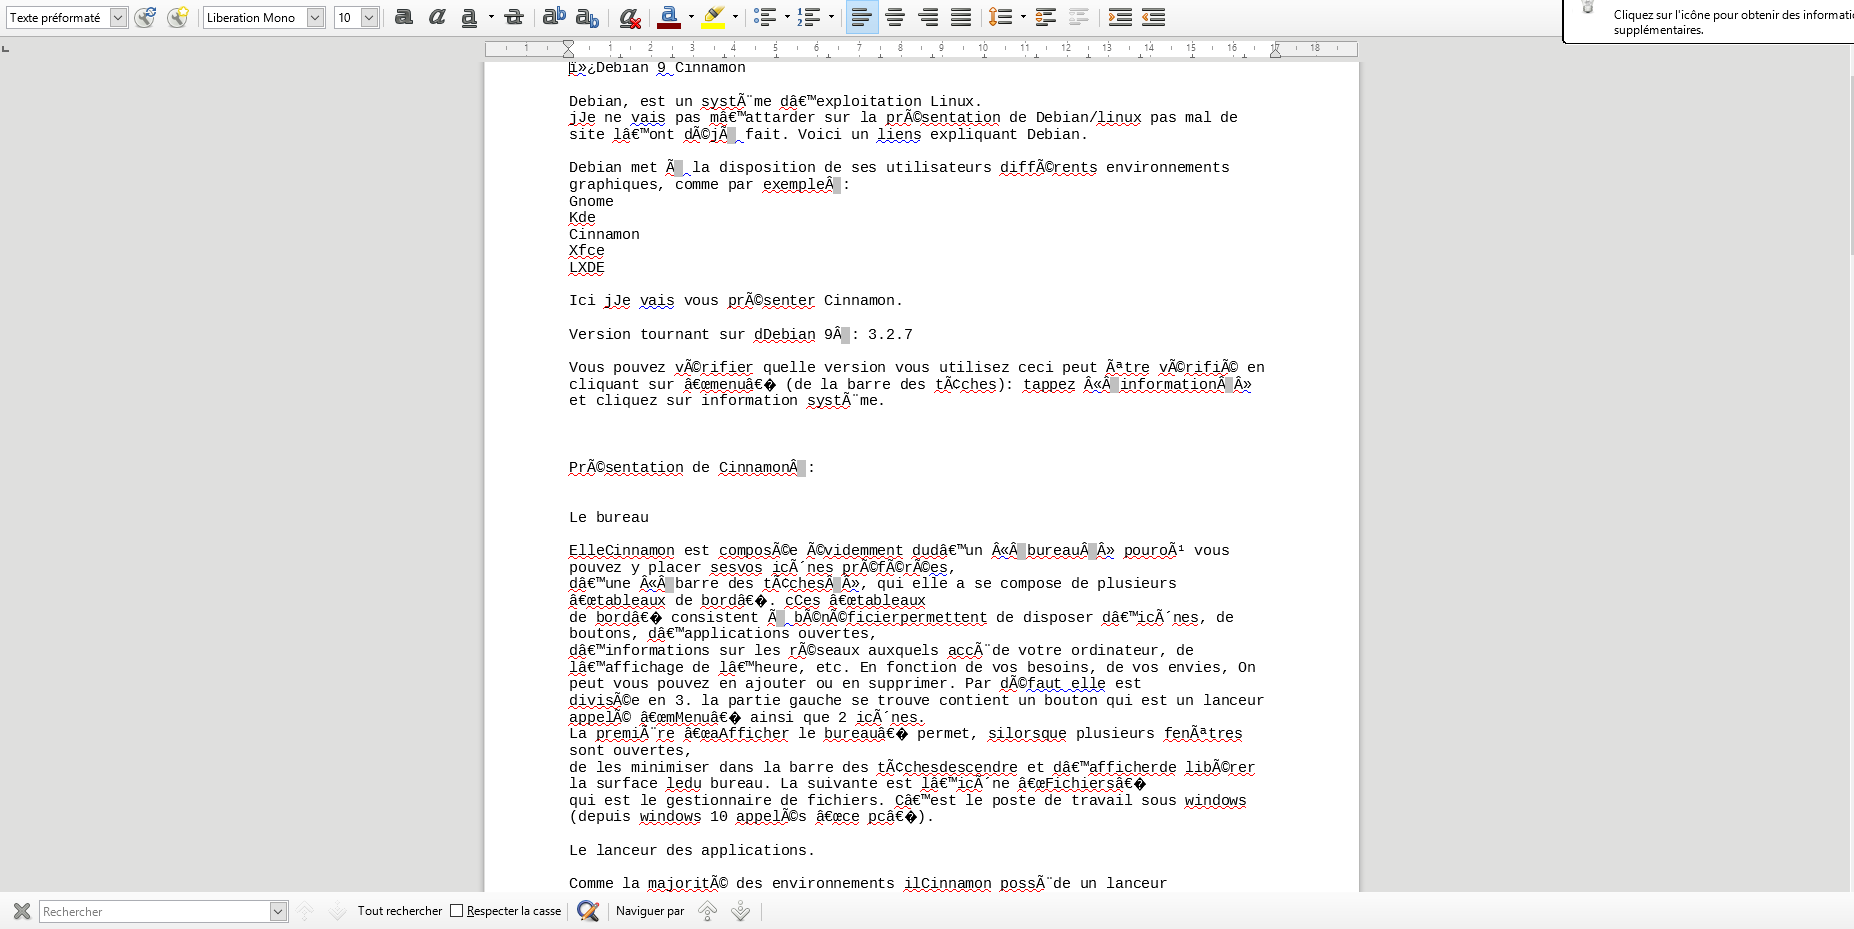
Task: Click the Update Style icon
Action: coord(145,17)
